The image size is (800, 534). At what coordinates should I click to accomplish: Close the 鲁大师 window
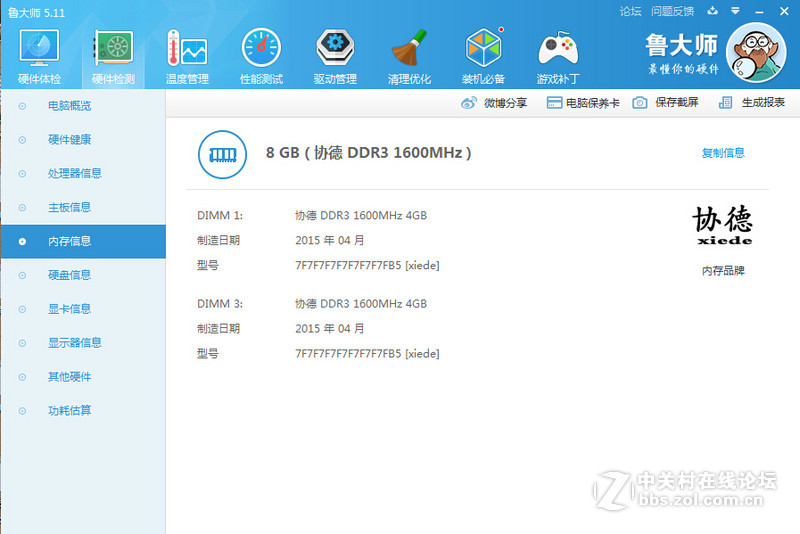[x=784, y=11]
